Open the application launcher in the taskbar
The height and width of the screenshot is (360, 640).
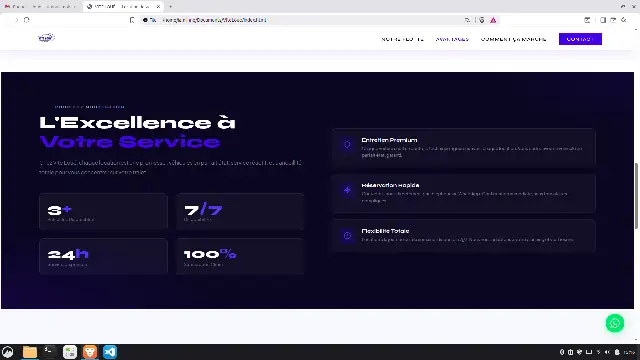pos(8,352)
